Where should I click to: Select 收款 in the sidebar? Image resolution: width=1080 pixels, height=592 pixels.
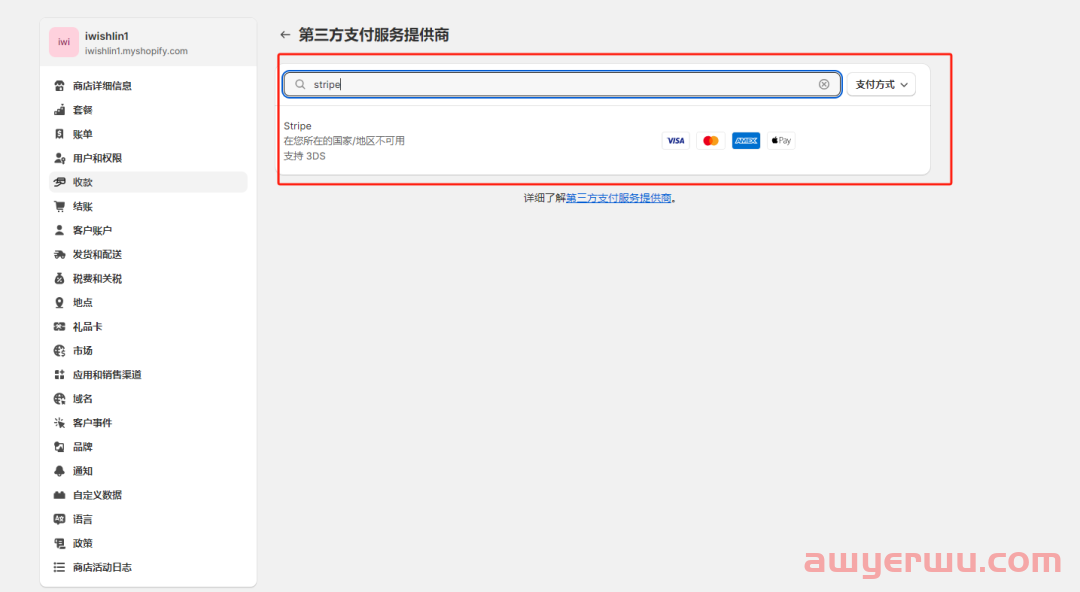coord(148,182)
